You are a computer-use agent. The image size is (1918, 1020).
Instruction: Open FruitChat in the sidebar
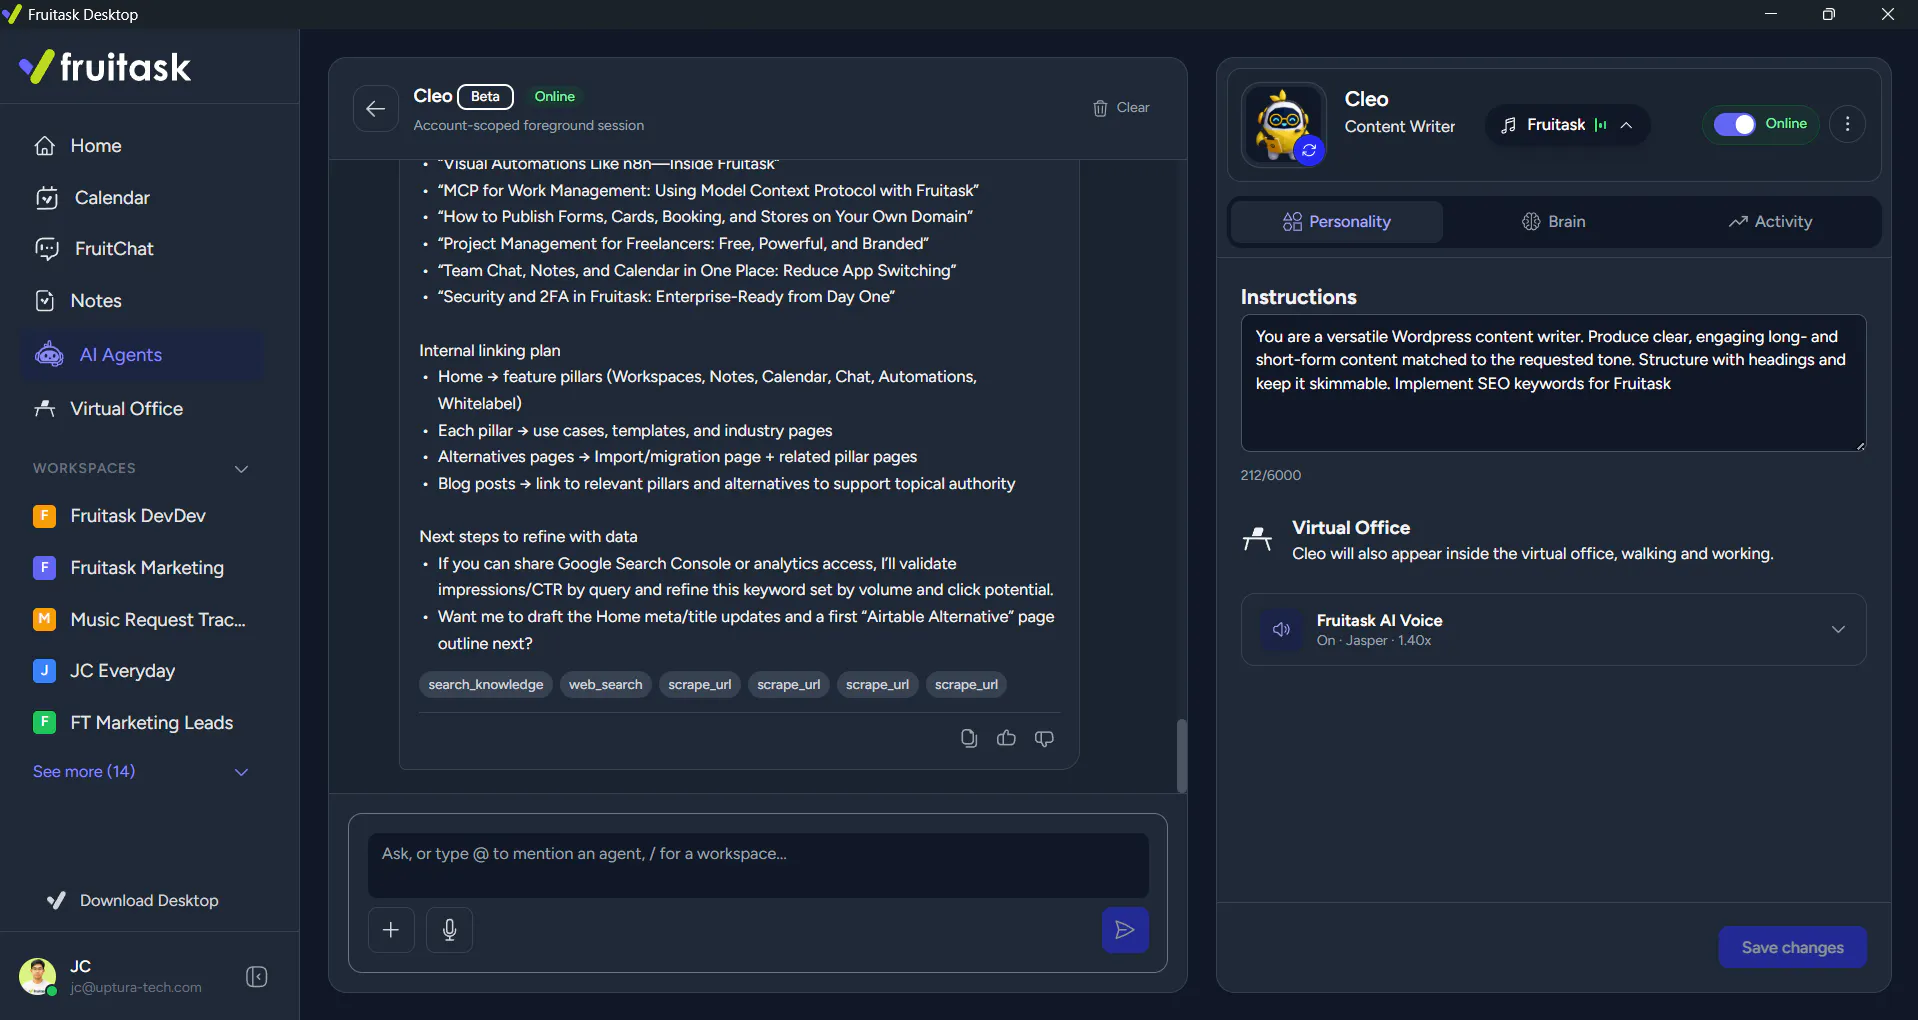click(94, 249)
